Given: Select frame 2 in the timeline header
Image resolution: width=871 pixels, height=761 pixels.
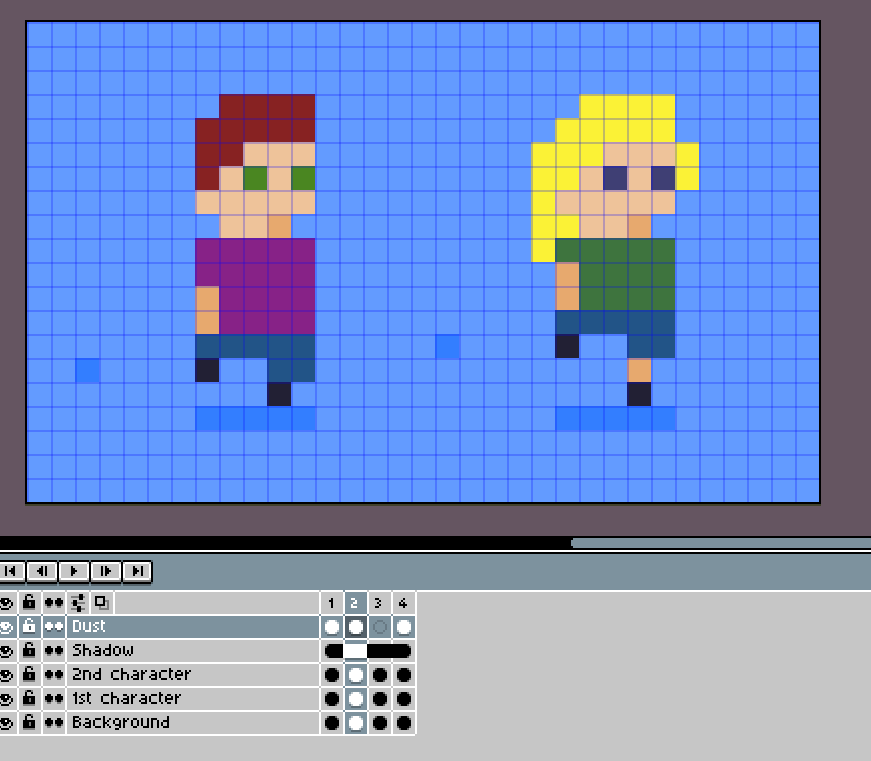Looking at the screenshot, I should pos(356,603).
